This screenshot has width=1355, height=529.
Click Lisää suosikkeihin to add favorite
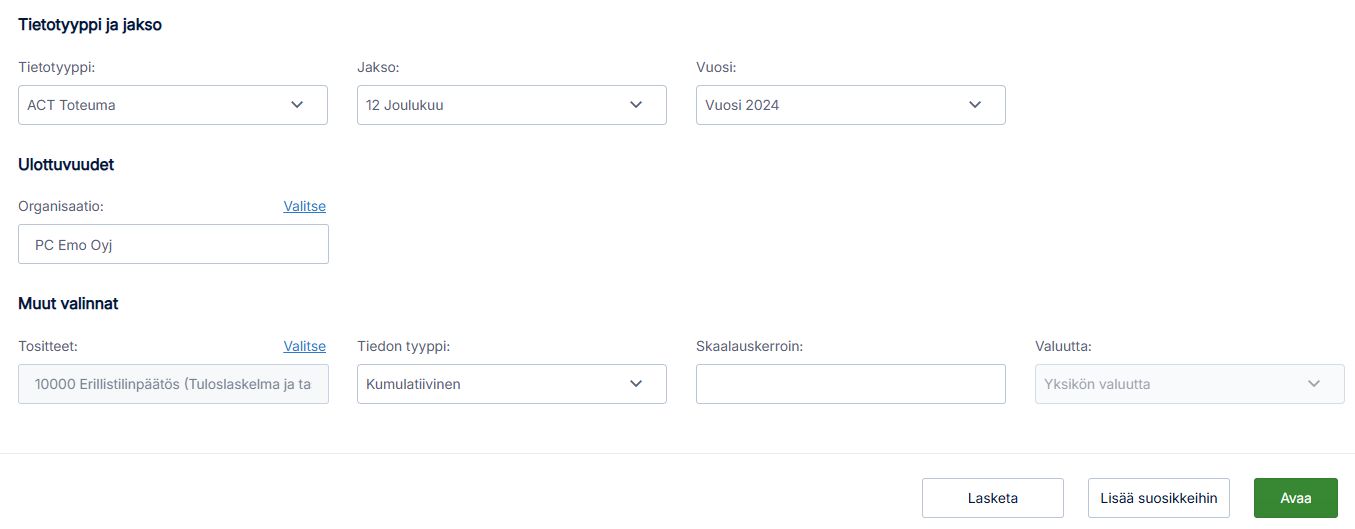click(x=1159, y=498)
